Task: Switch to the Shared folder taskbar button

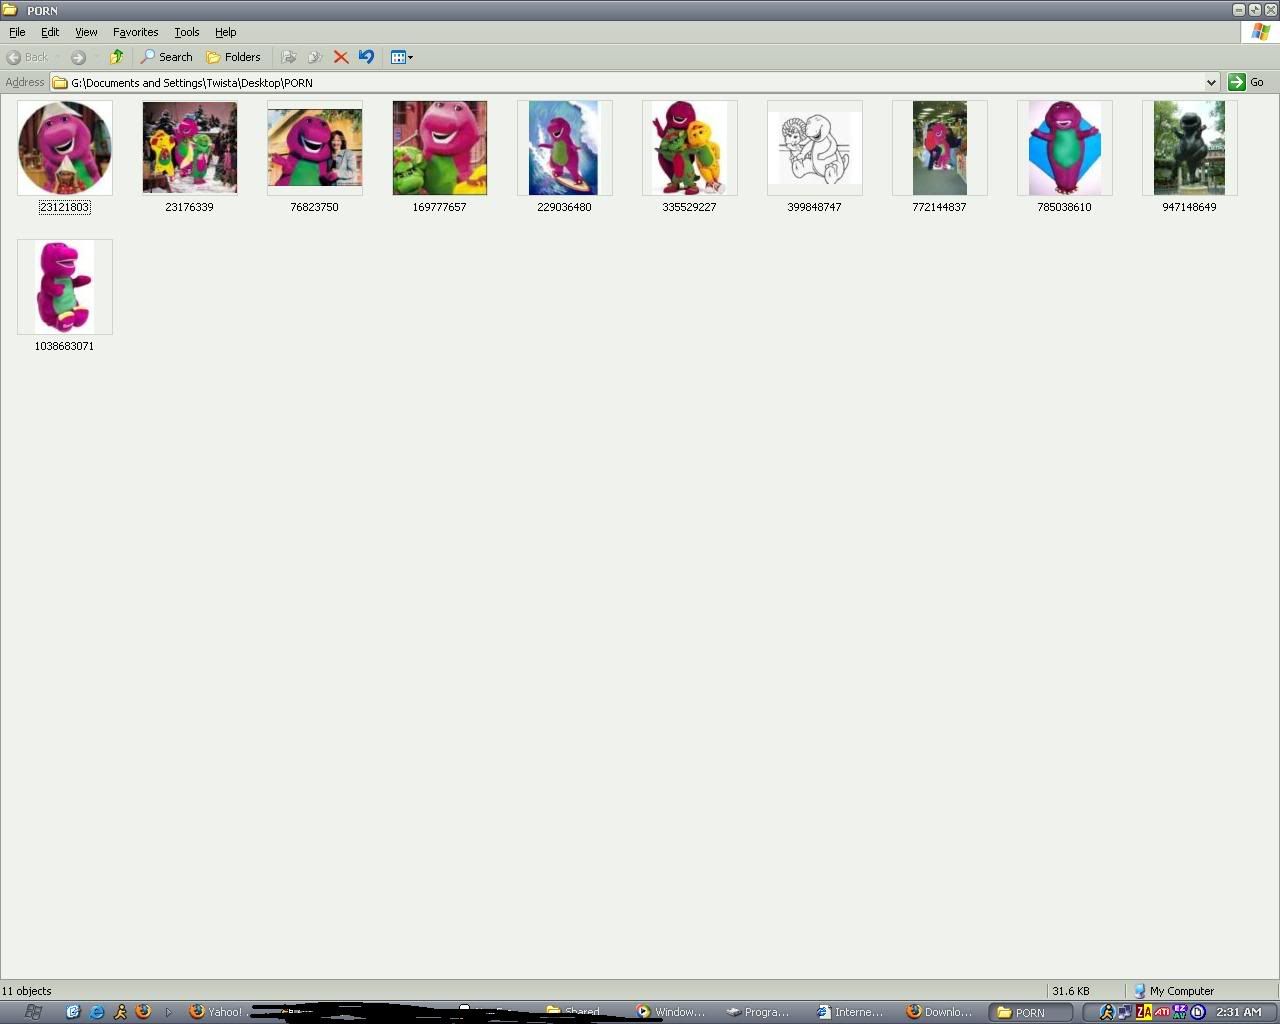Action: tap(575, 1012)
